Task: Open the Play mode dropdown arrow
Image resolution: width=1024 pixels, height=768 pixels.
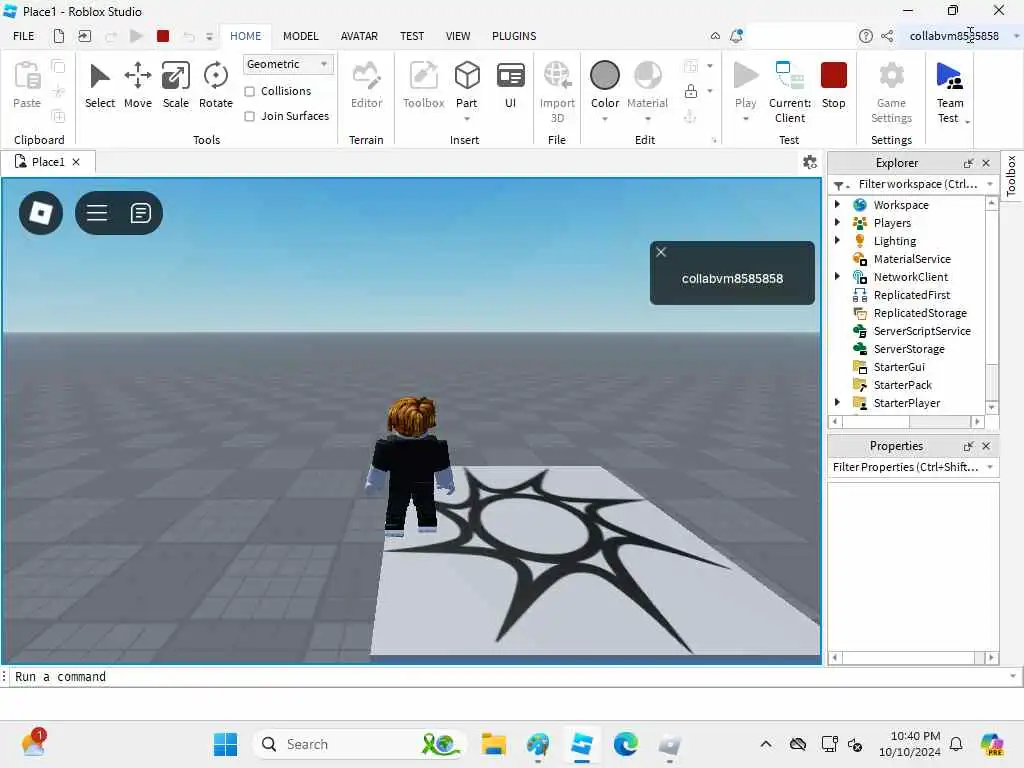Action: click(745, 119)
